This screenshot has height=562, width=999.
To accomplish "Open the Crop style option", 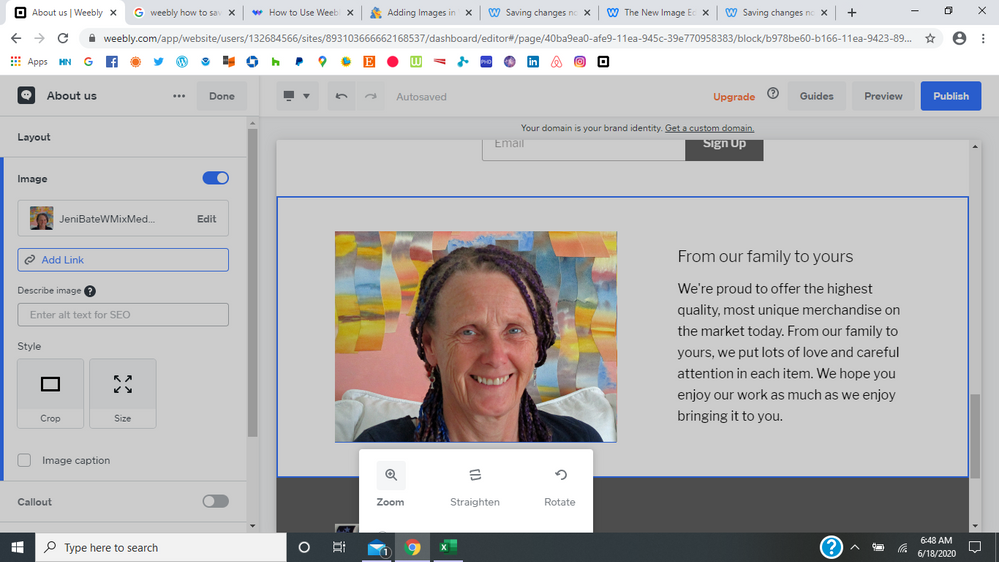I will click(x=51, y=394).
